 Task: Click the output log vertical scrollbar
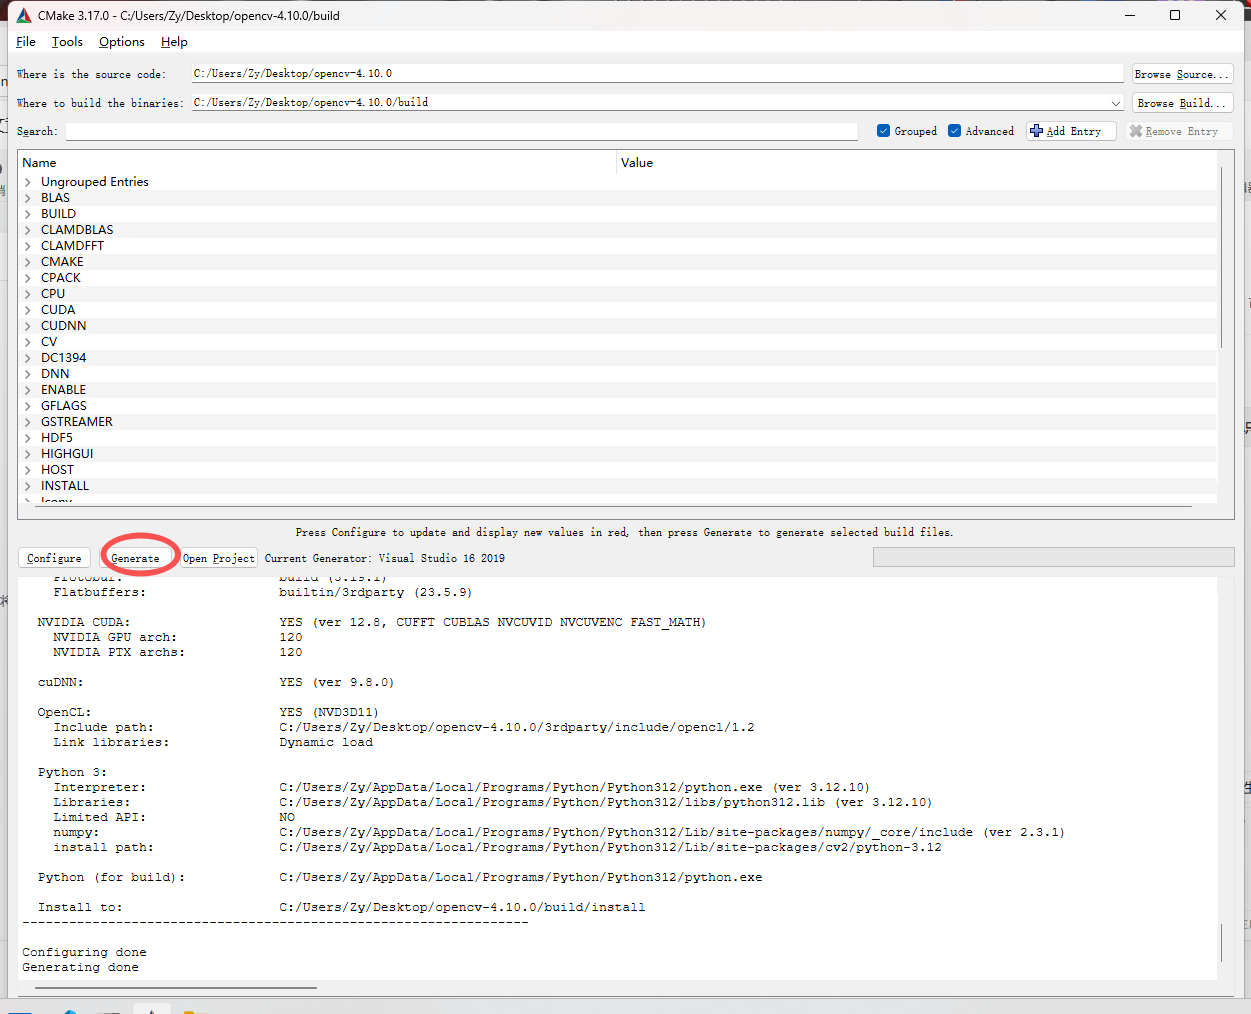(1222, 944)
